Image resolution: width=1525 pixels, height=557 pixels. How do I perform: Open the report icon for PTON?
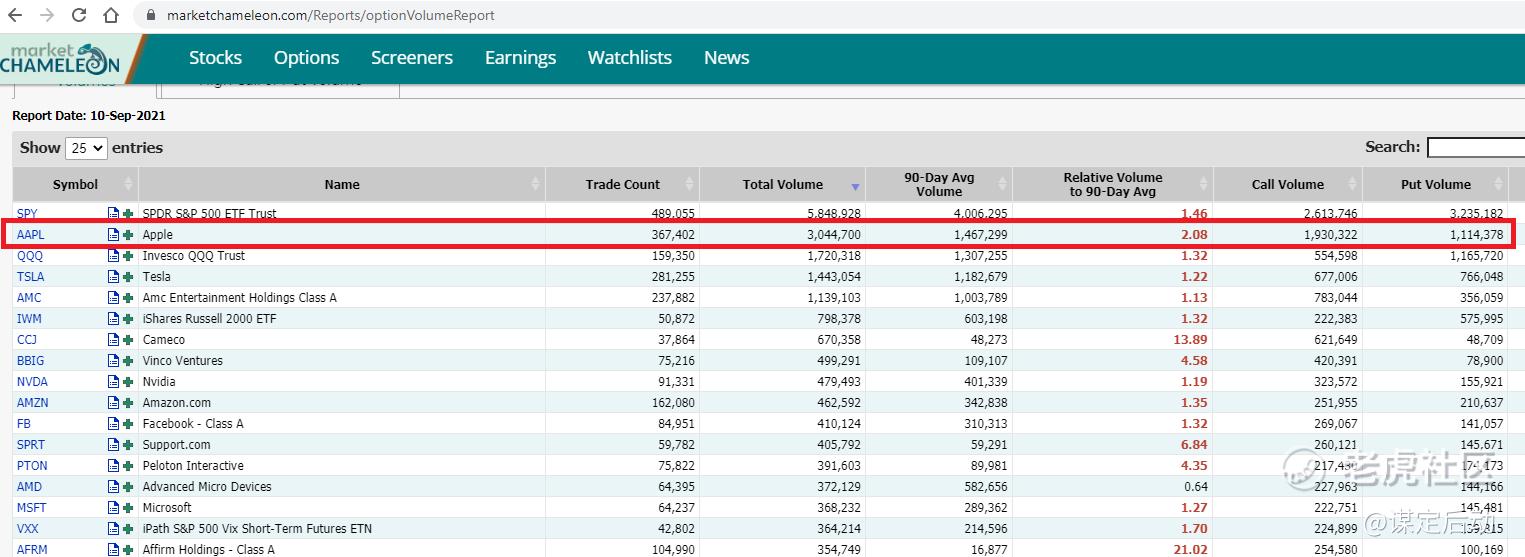coord(113,466)
